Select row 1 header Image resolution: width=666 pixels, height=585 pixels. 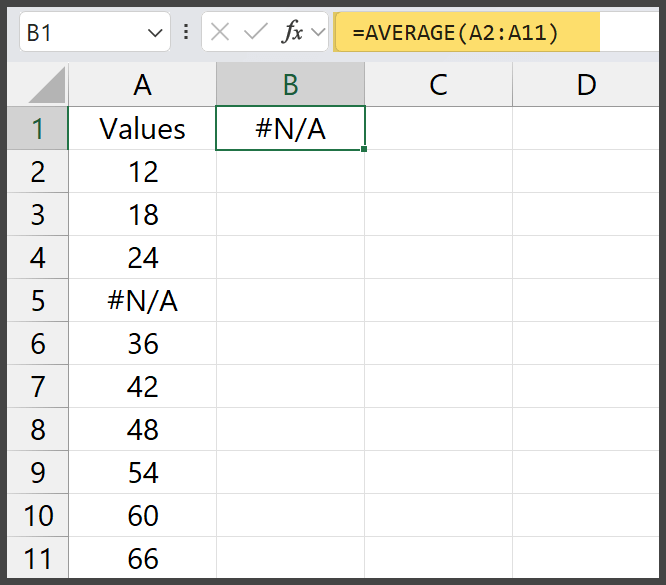pyautogui.click(x=37, y=128)
